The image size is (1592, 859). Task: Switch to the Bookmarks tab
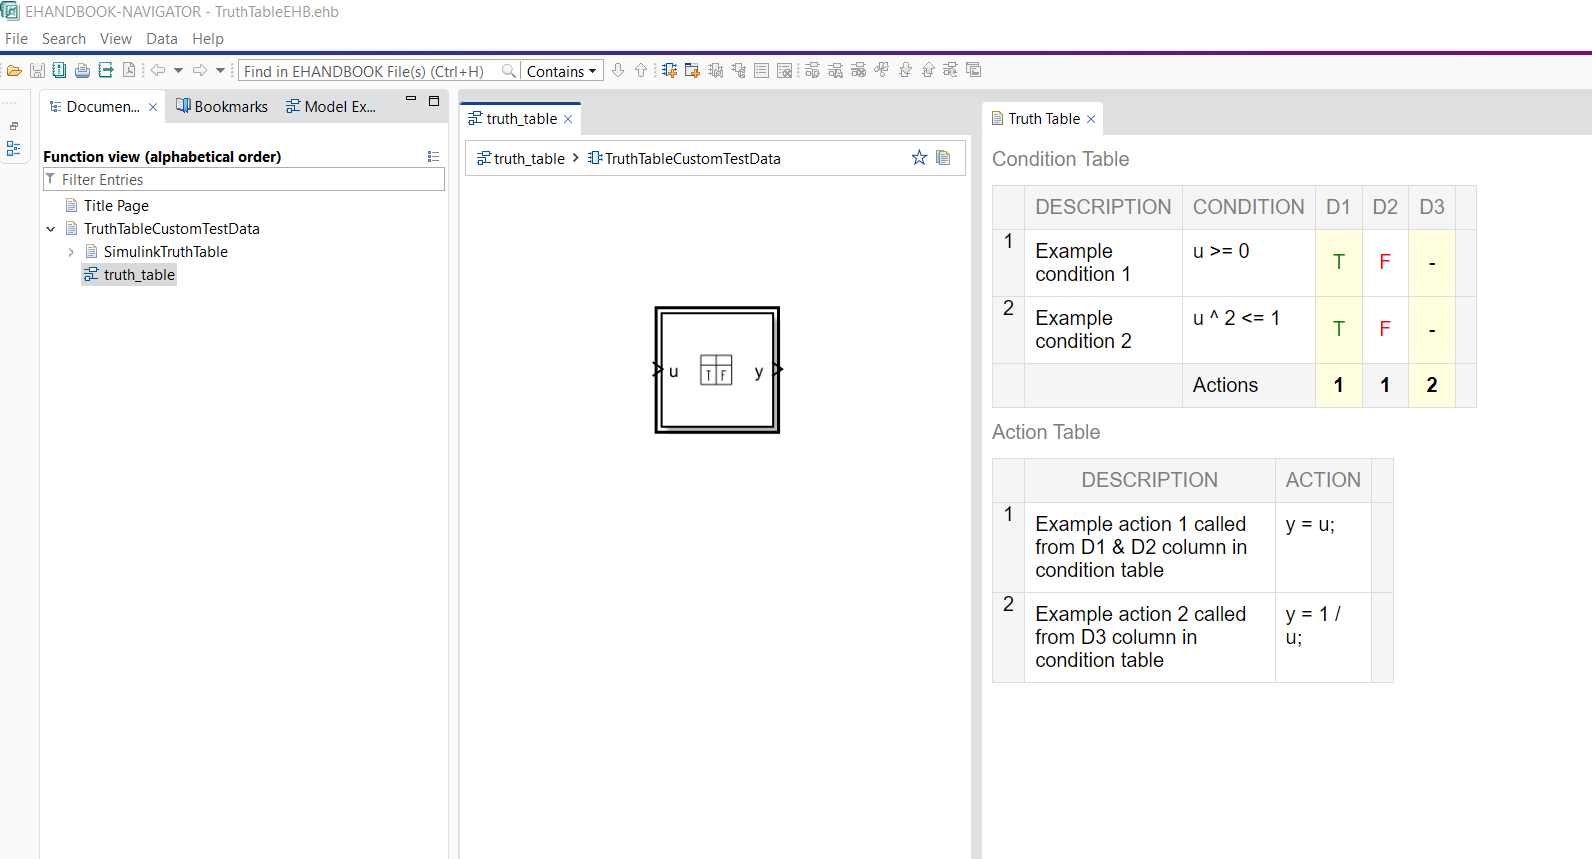[222, 107]
